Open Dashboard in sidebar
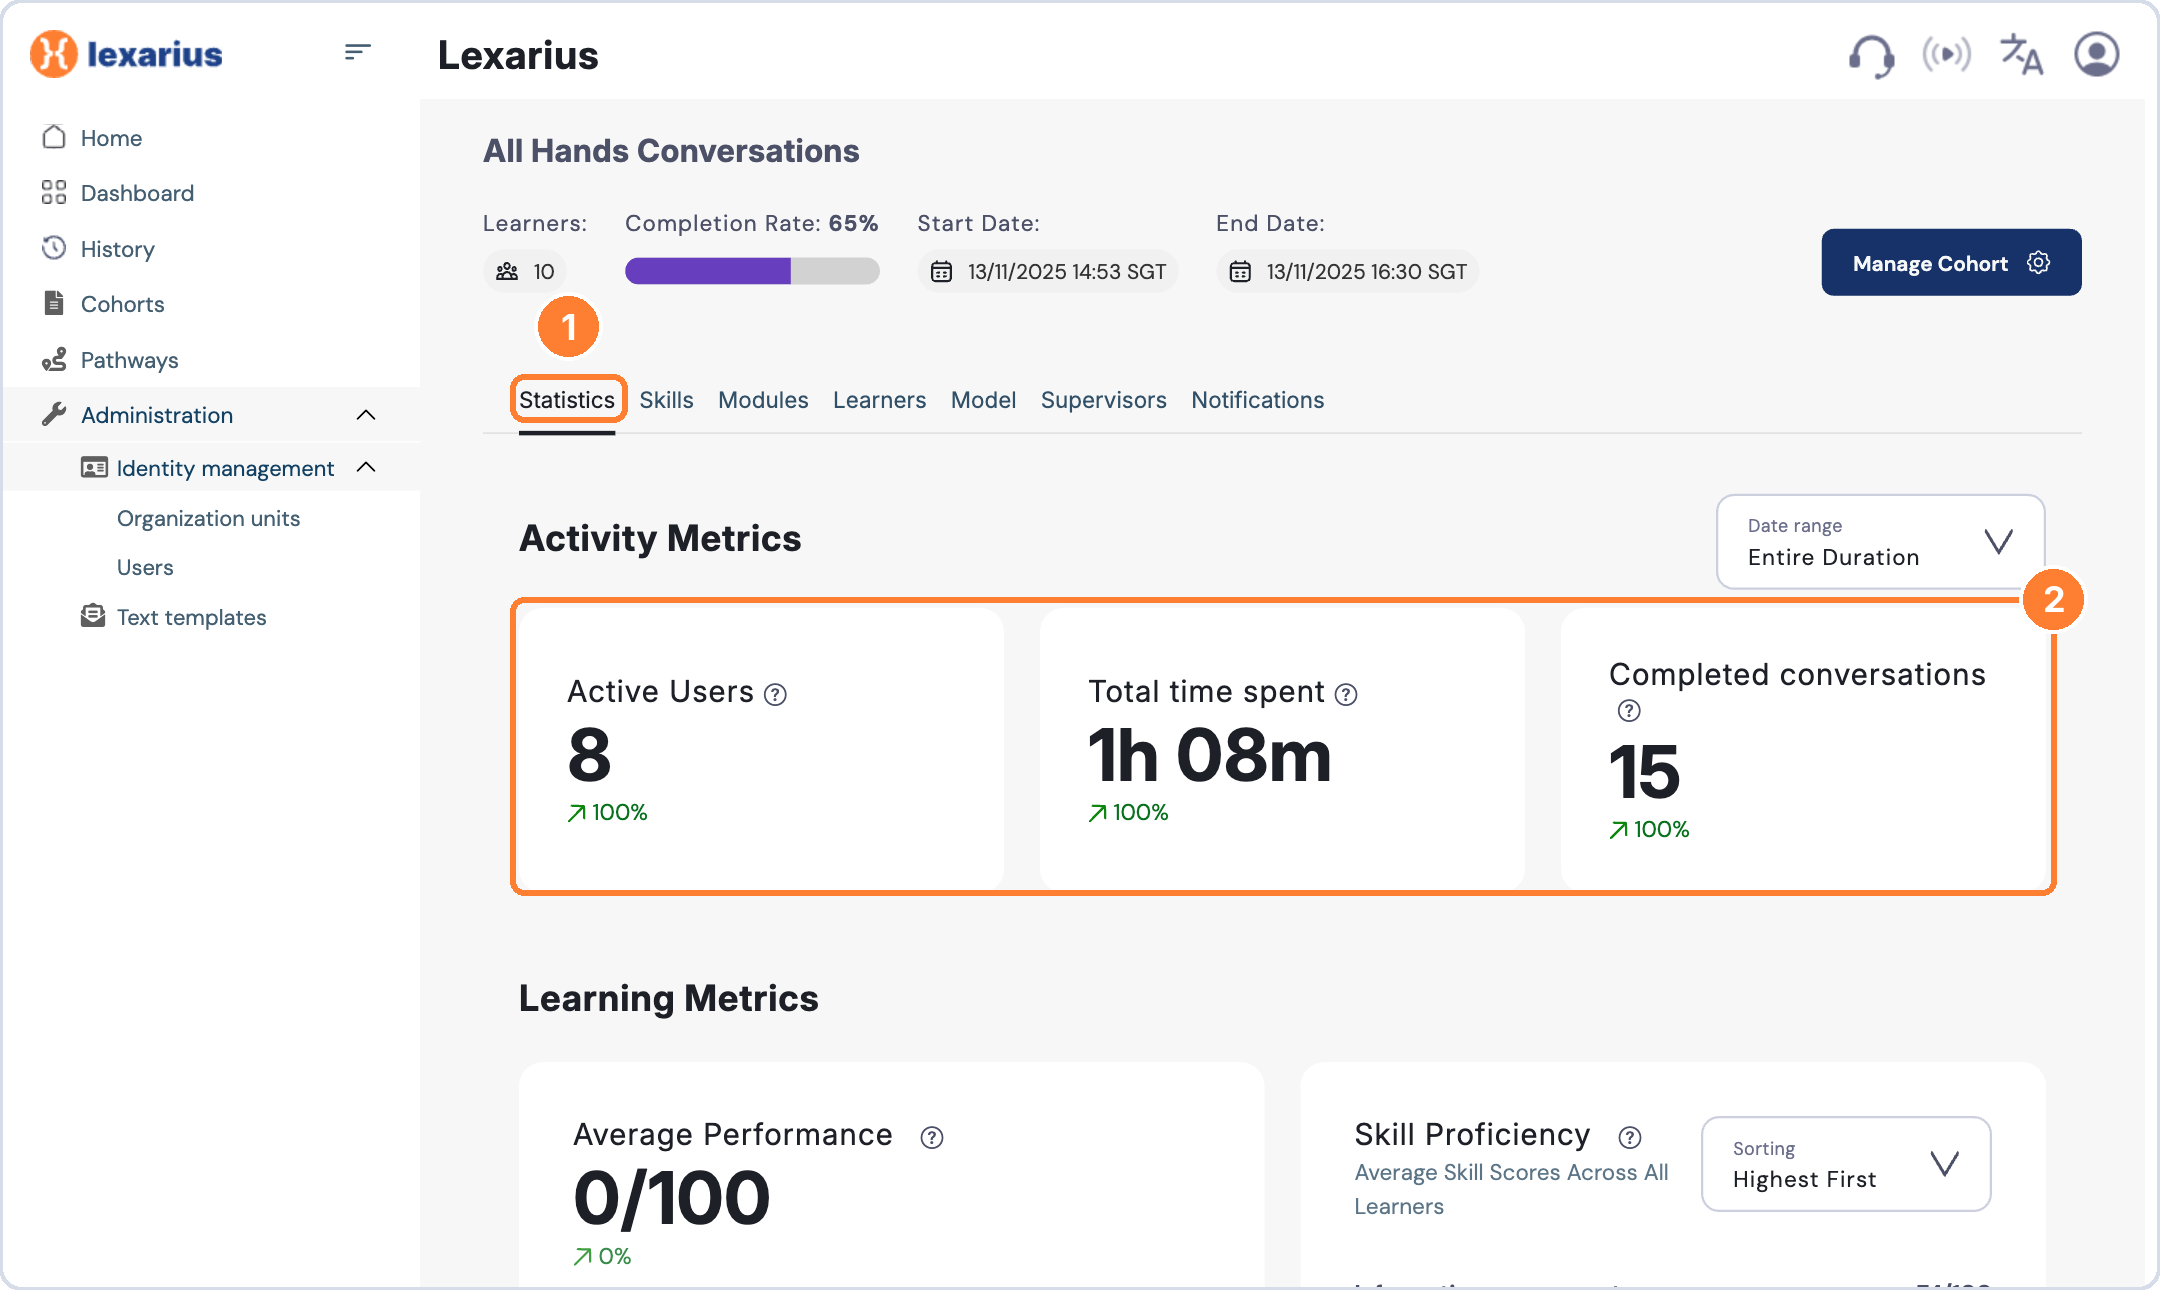 (137, 193)
